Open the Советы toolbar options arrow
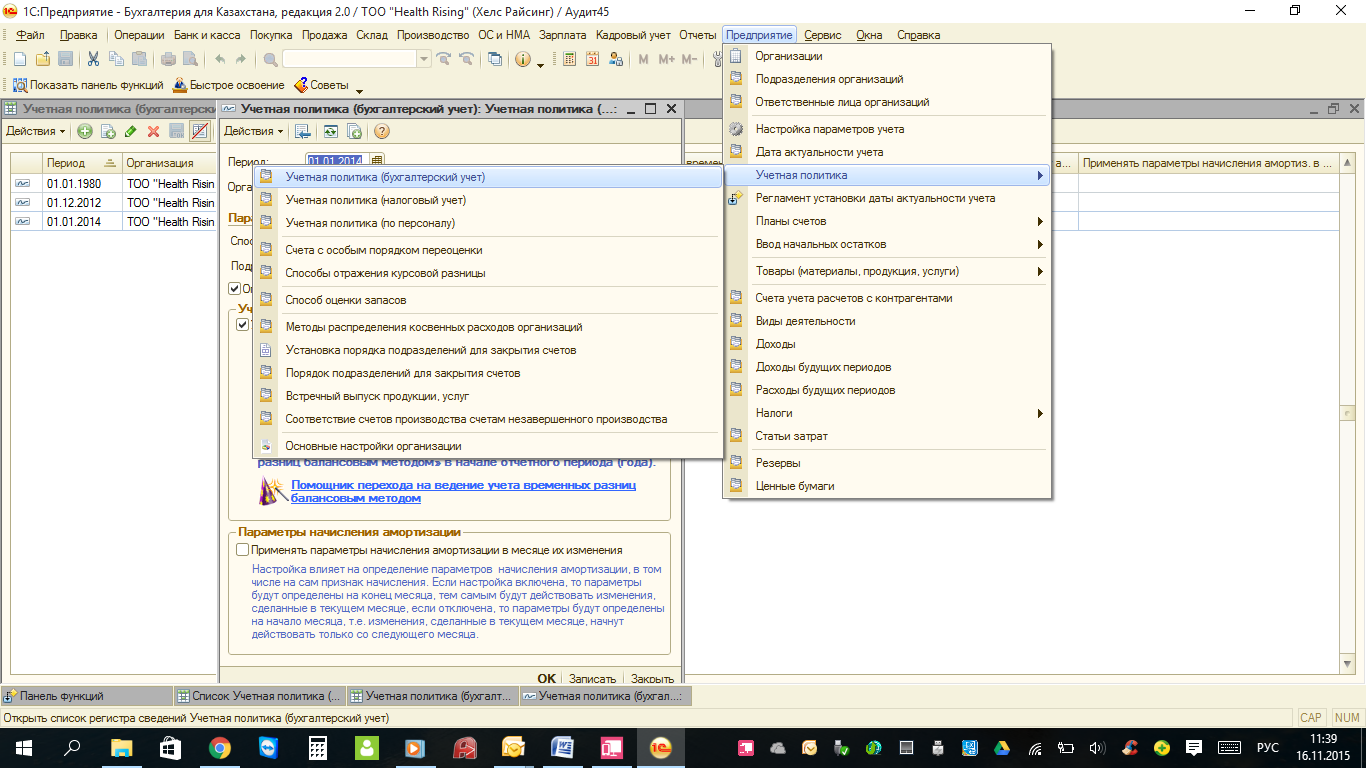 click(x=359, y=91)
